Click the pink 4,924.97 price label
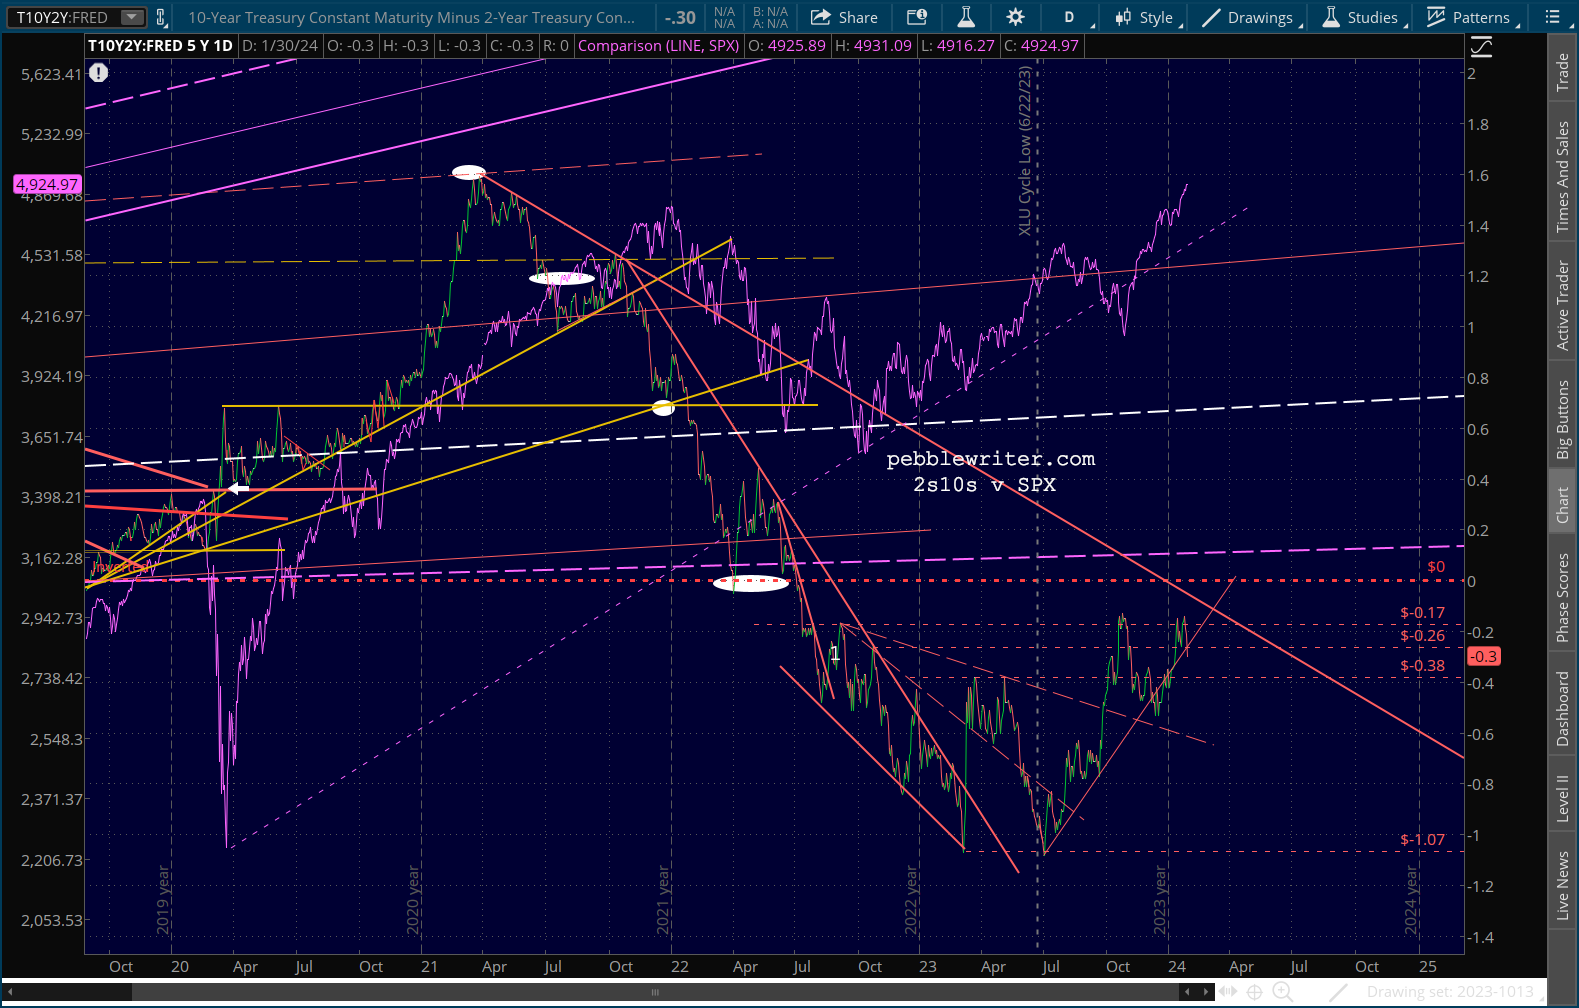The image size is (1579, 1008). point(47,184)
